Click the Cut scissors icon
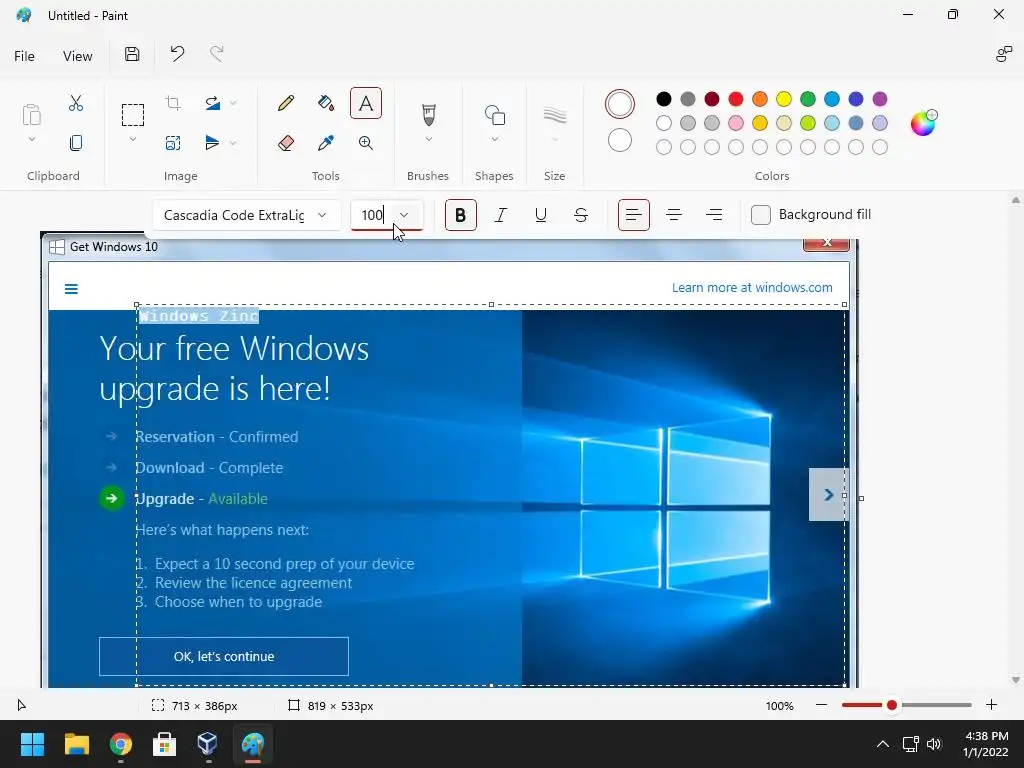Screen dimensions: 1024x768 [76, 103]
